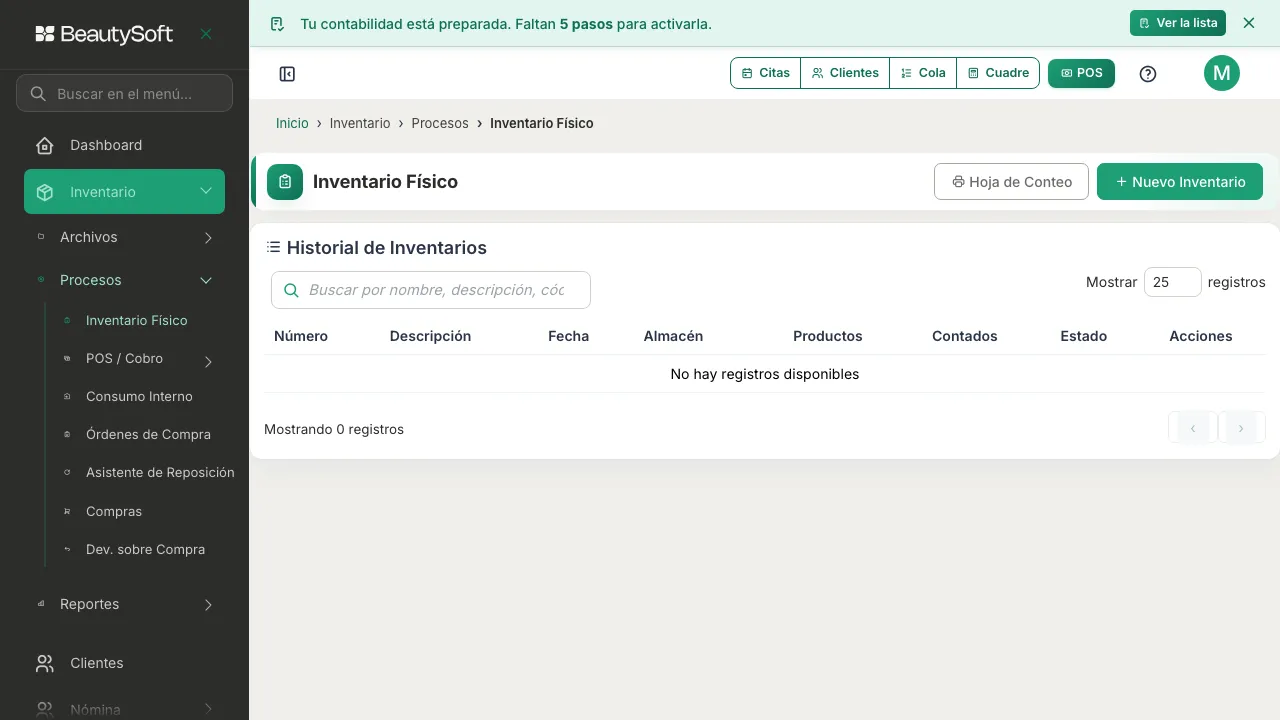Open the Citas quick tab
The image size is (1280, 720).
coord(766,73)
